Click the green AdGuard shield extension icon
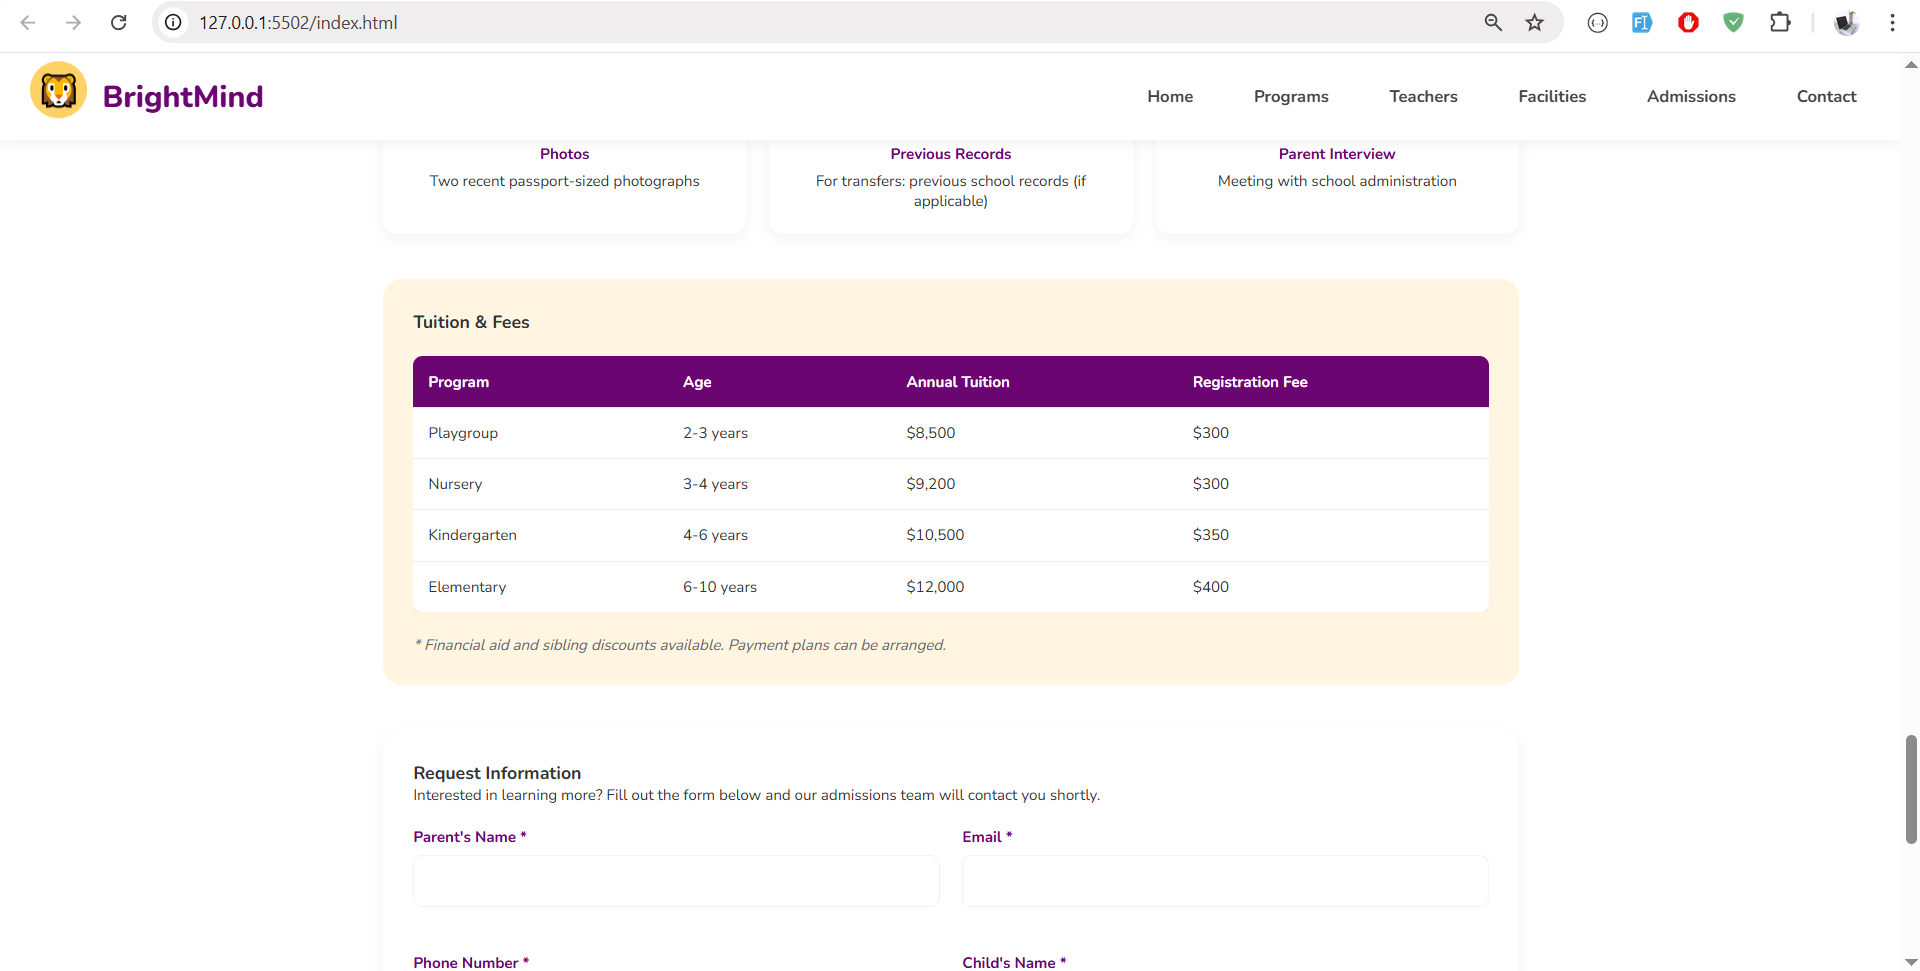The width and height of the screenshot is (1920, 971). click(1733, 22)
